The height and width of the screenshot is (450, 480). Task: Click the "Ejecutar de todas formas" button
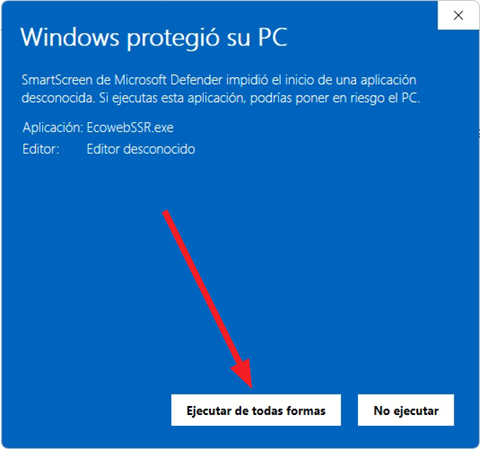[256, 410]
